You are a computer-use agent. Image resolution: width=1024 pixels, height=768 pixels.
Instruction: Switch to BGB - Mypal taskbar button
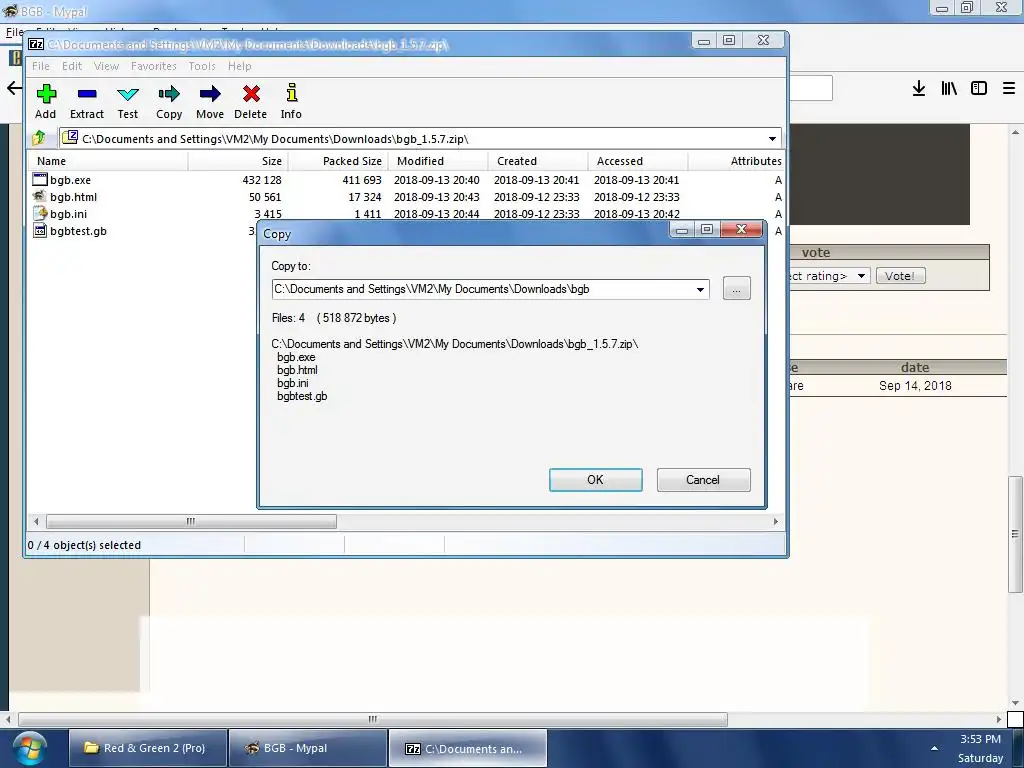pos(308,748)
